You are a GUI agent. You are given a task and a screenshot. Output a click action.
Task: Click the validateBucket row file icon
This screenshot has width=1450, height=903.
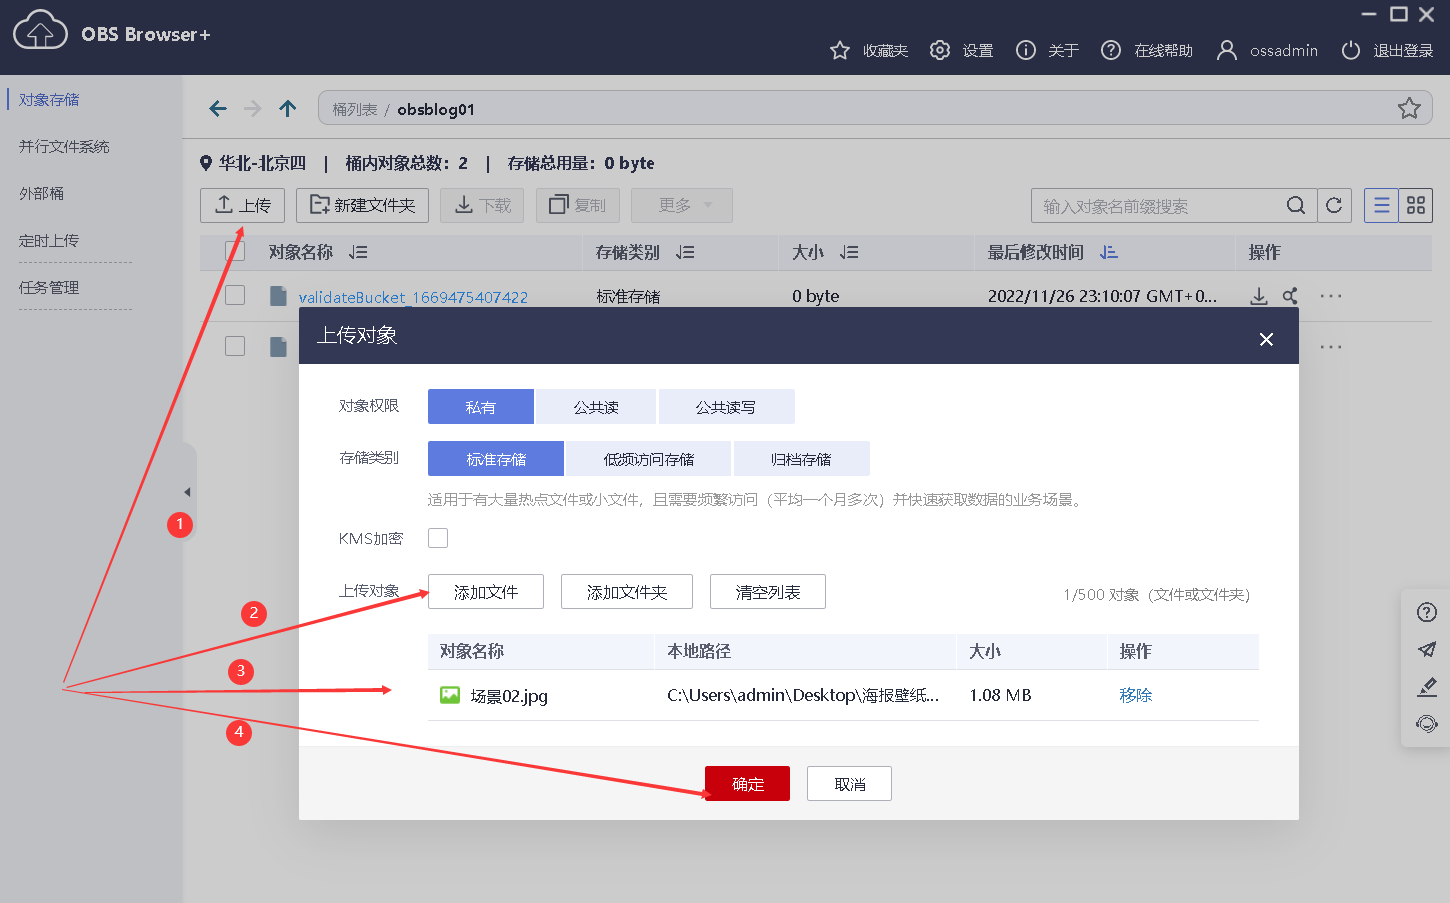point(278,296)
